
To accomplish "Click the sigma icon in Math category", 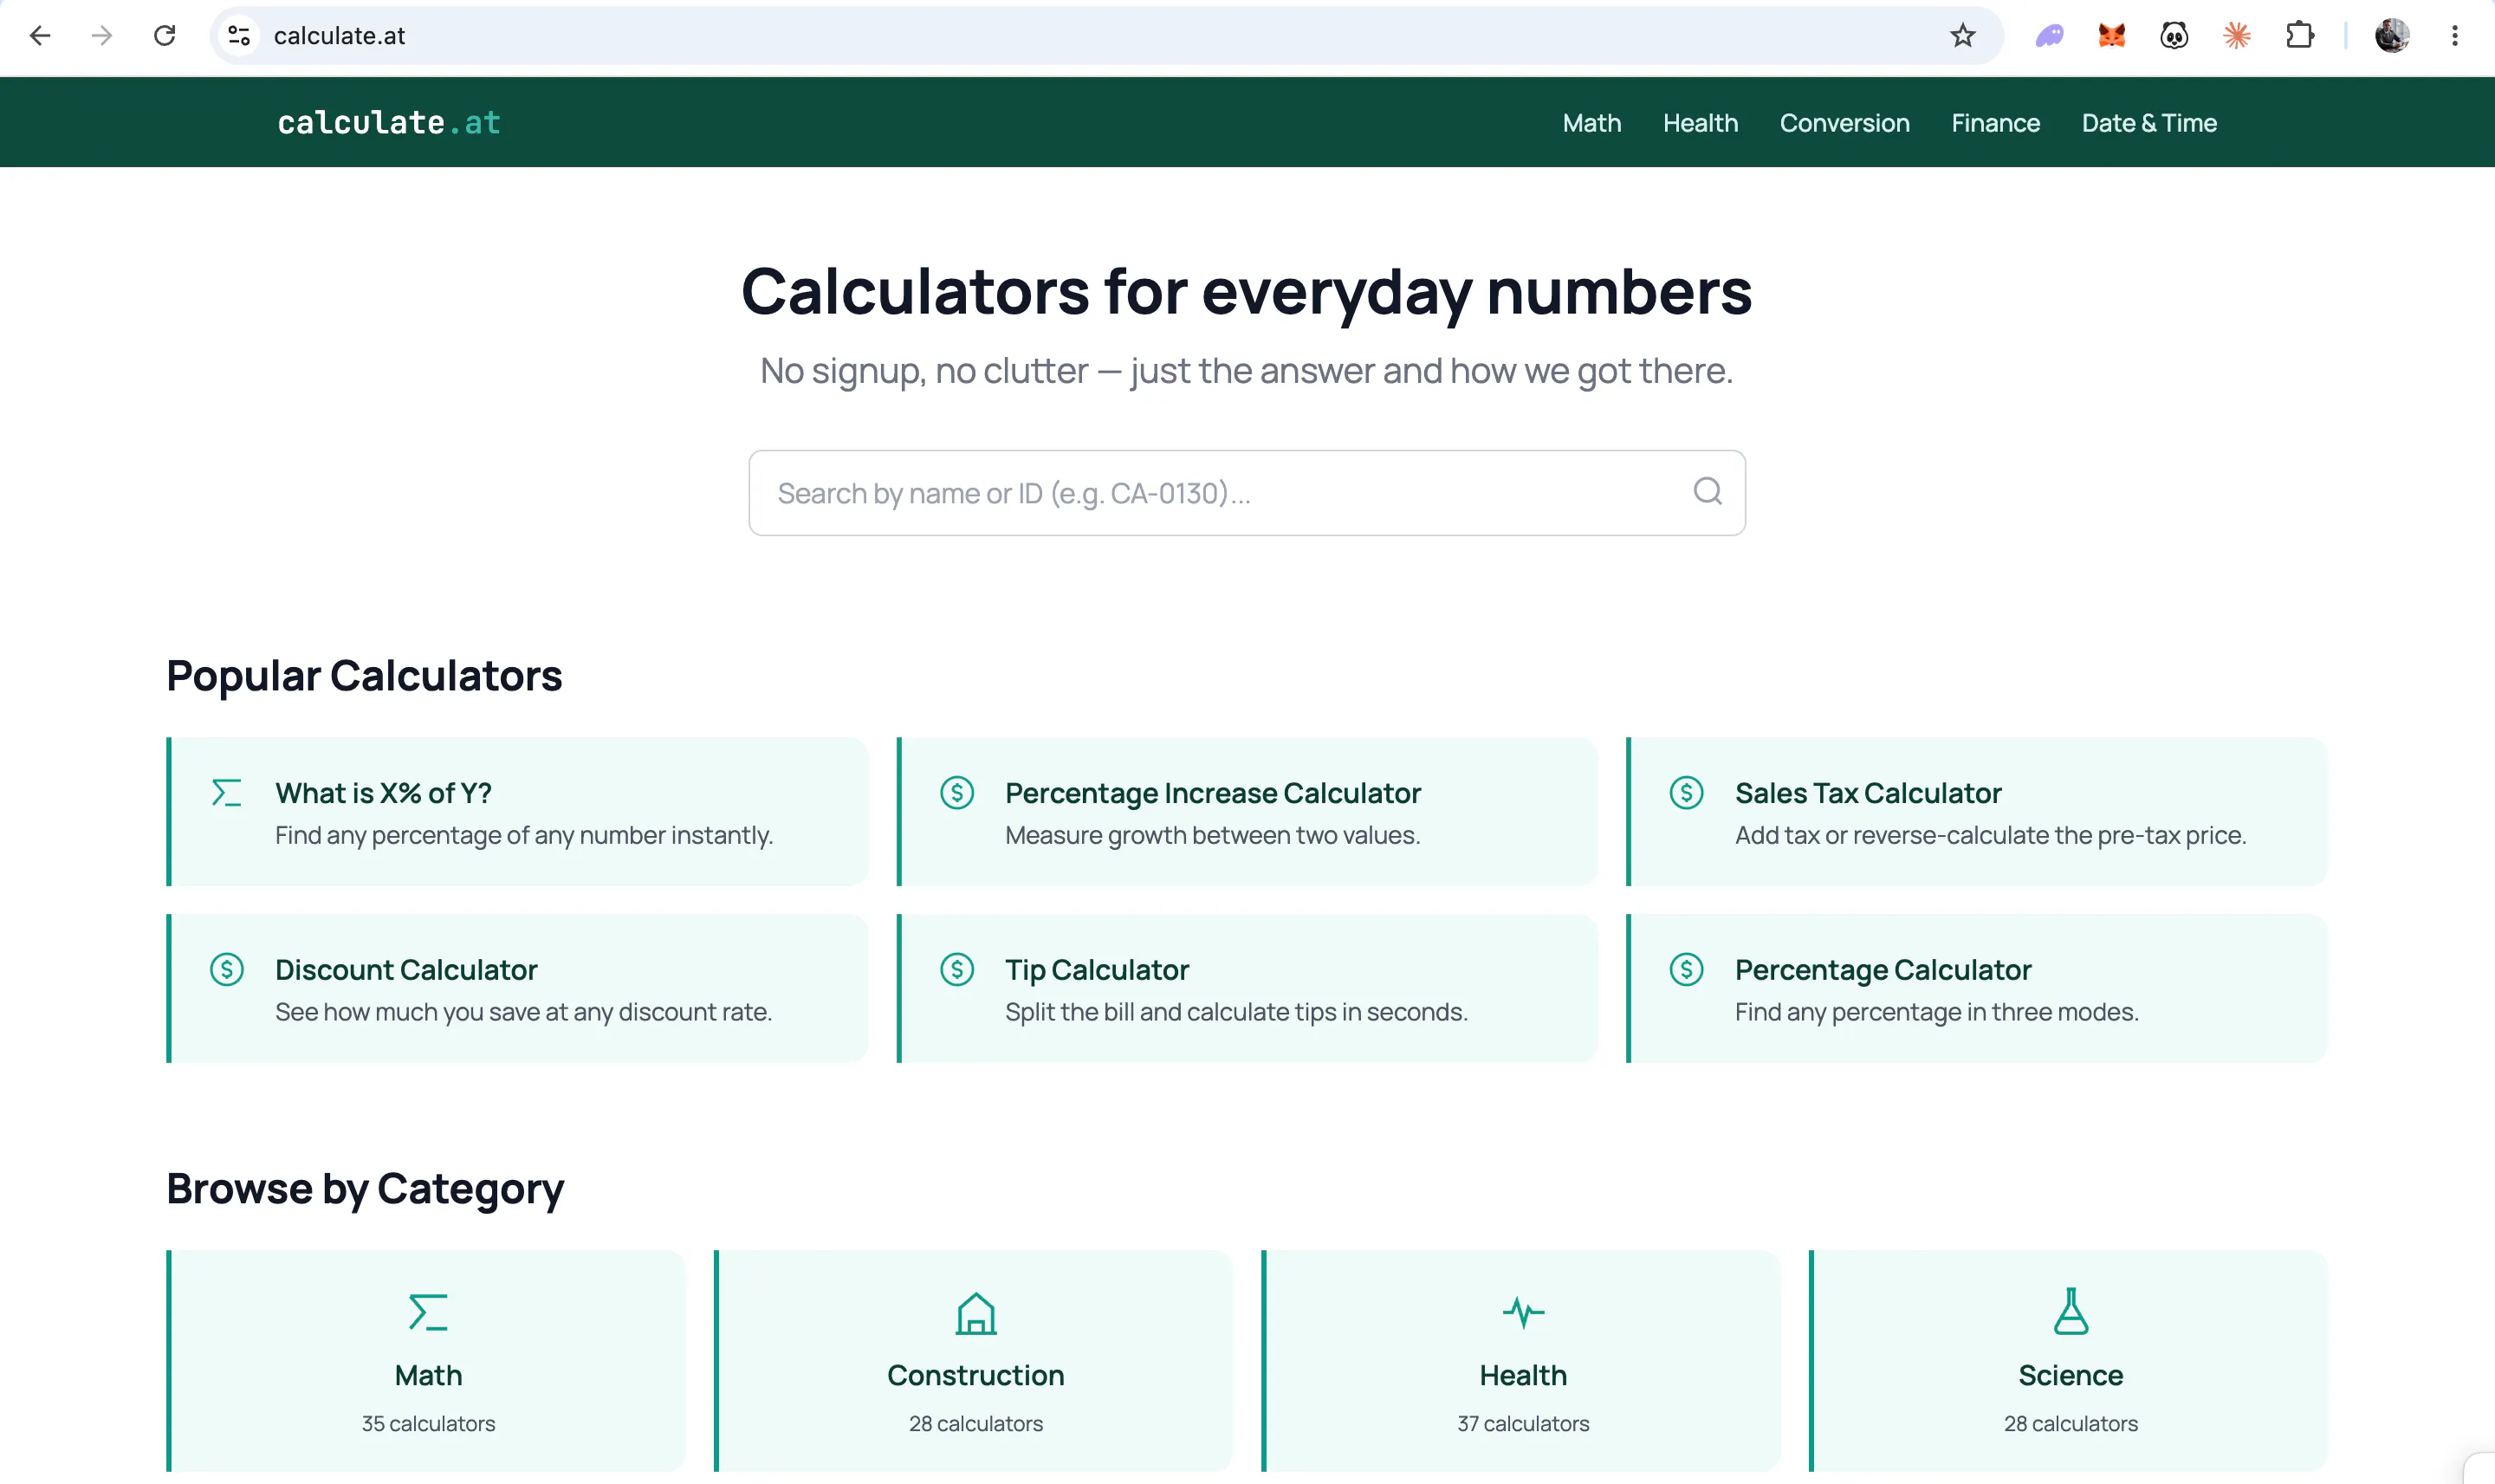I will click(428, 1312).
